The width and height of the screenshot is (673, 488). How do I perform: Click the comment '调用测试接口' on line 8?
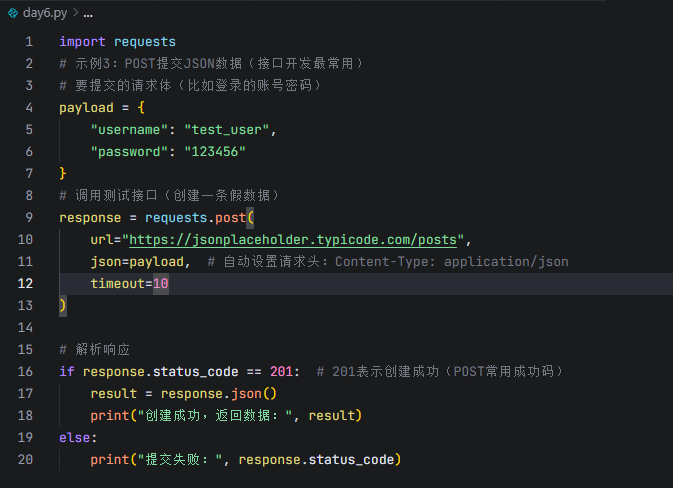click(x=116, y=196)
